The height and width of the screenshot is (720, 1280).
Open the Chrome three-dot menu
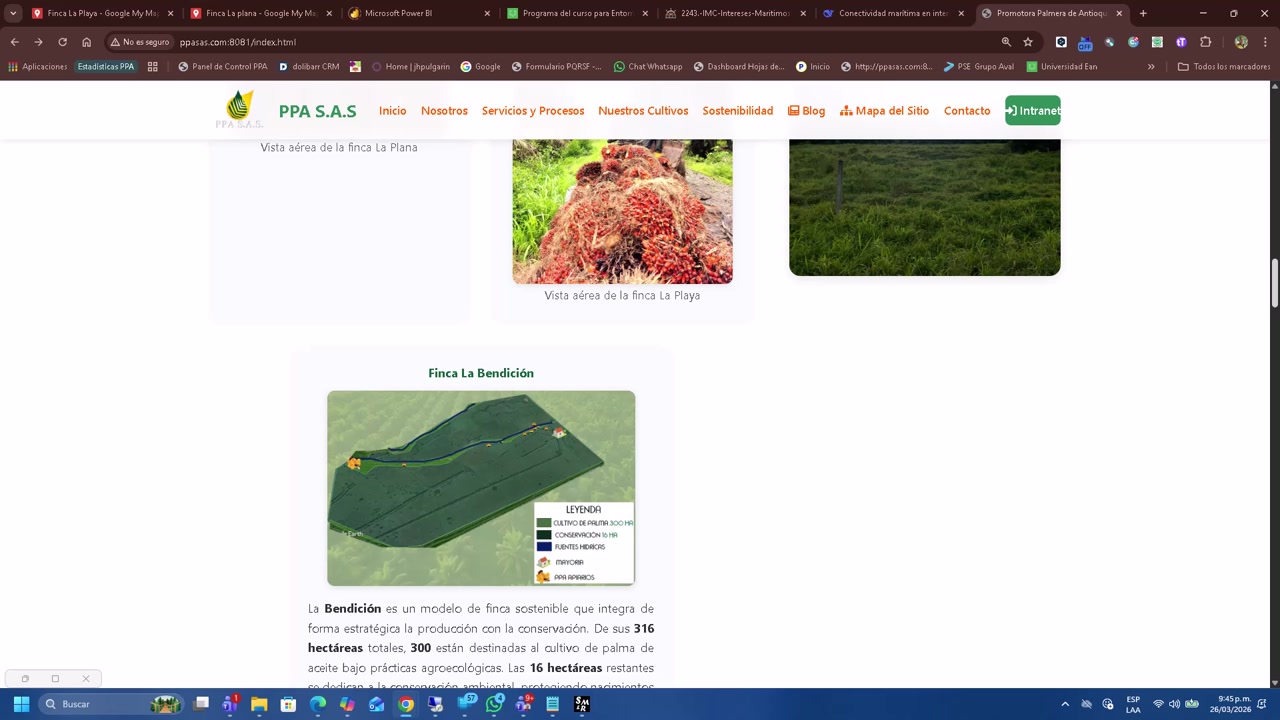coord(1265,42)
